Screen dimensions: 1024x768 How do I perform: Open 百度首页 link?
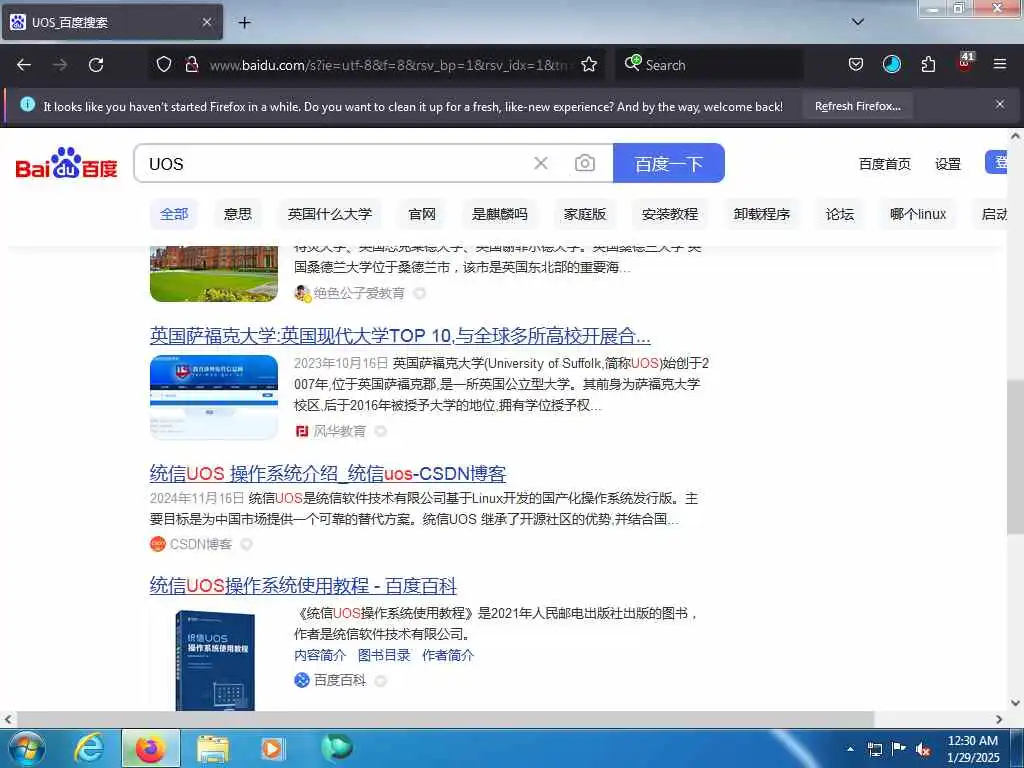tap(884, 164)
